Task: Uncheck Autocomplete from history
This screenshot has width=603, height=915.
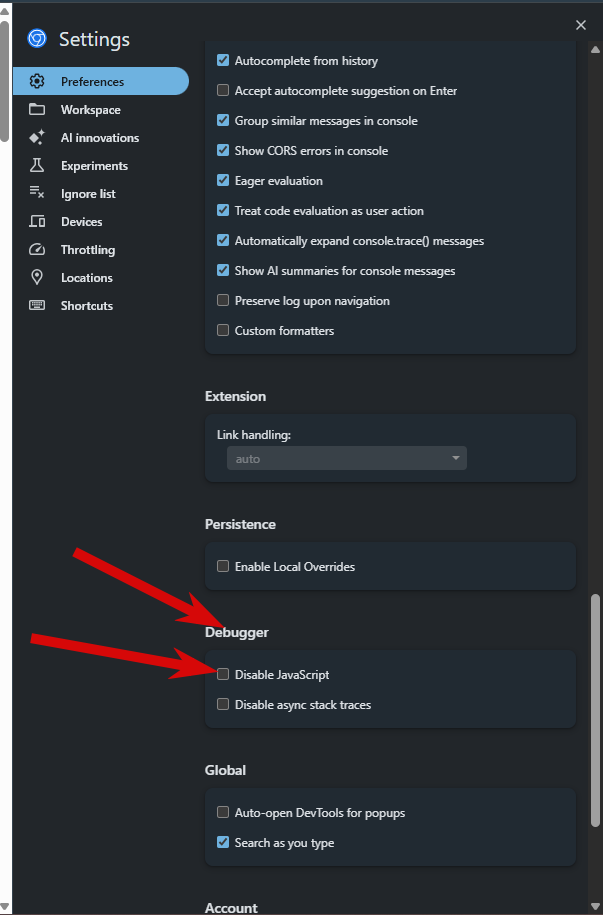Action: point(223,61)
